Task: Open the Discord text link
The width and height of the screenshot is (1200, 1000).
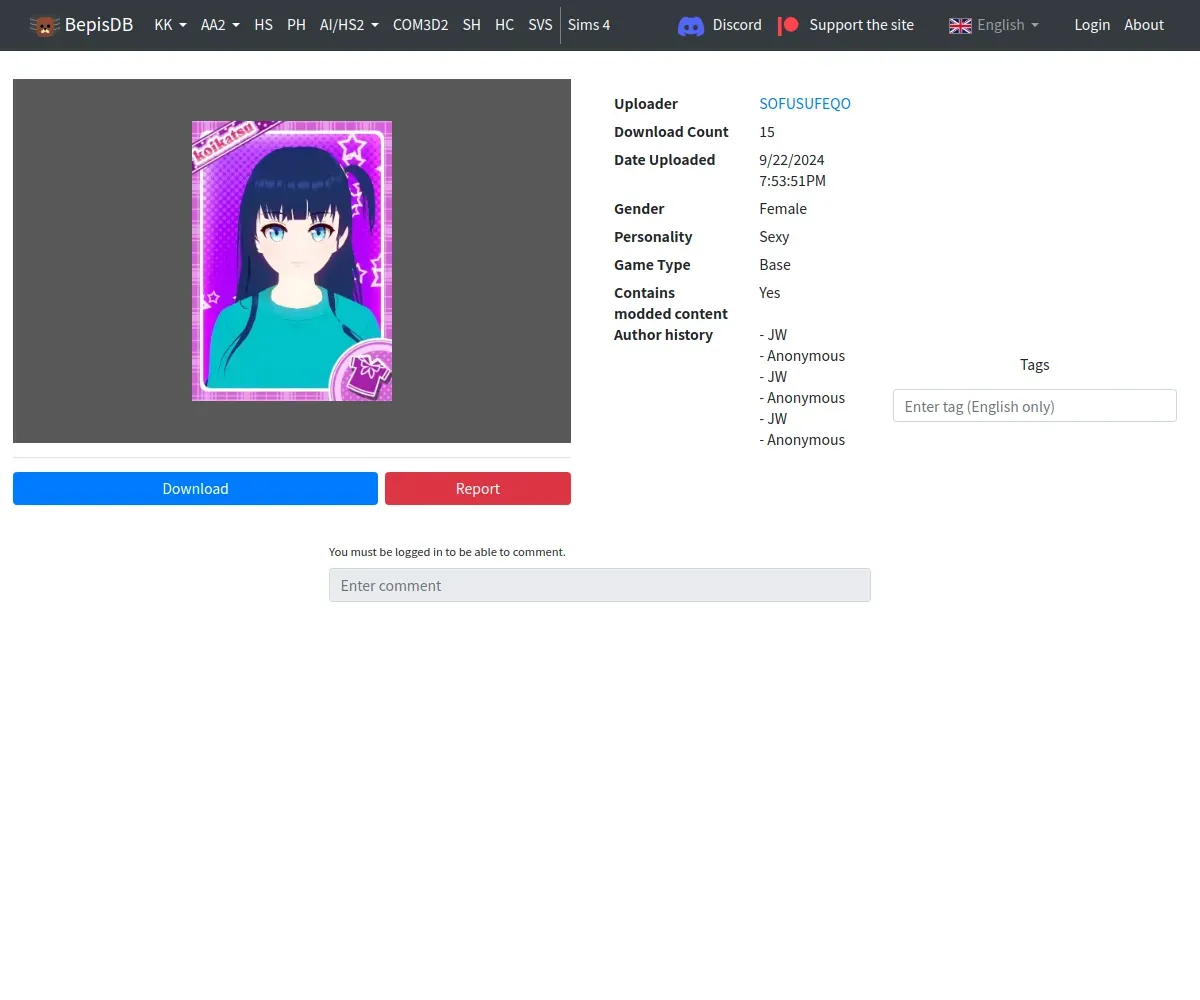Action: [737, 25]
